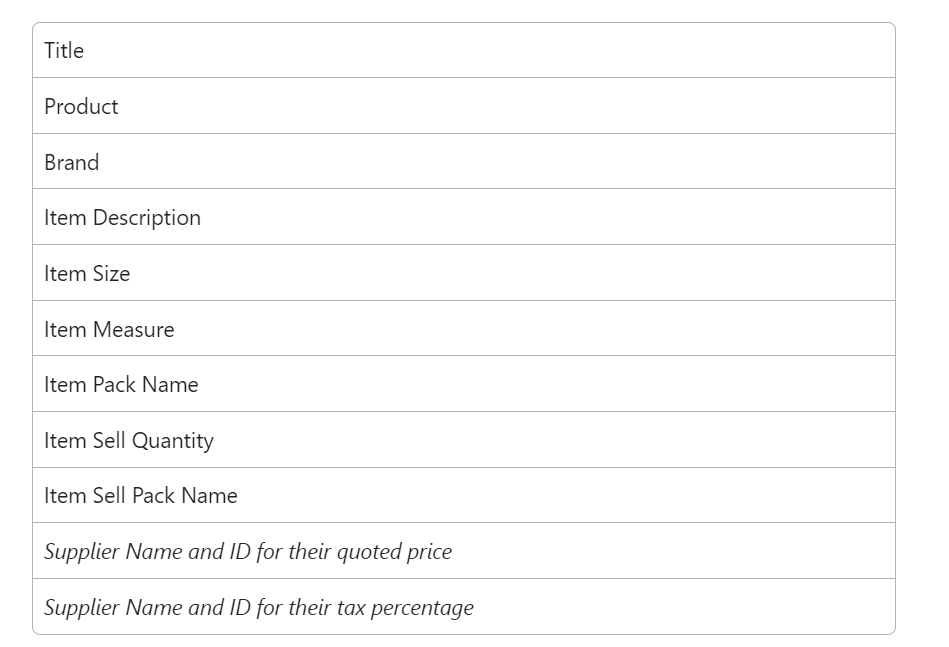This screenshot has height=647, width=949.
Task: Choose the Brand entry
Action: click(464, 162)
